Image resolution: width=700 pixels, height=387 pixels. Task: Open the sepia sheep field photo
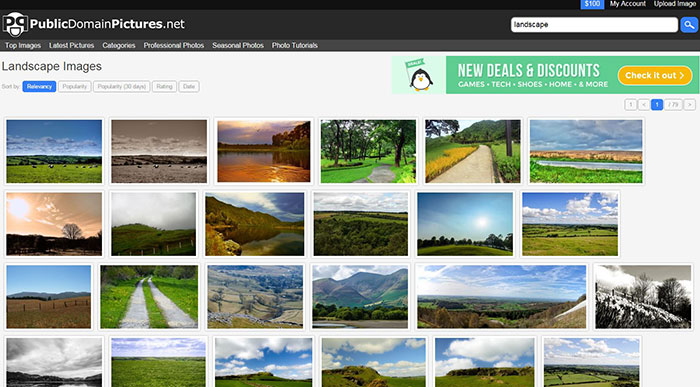(x=159, y=151)
